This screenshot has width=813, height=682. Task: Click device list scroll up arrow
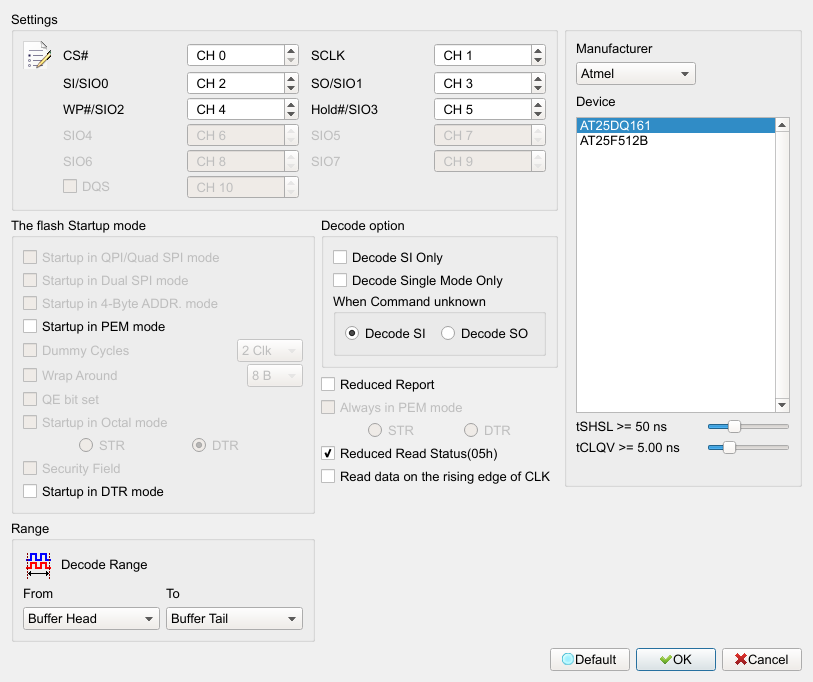point(782,125)
